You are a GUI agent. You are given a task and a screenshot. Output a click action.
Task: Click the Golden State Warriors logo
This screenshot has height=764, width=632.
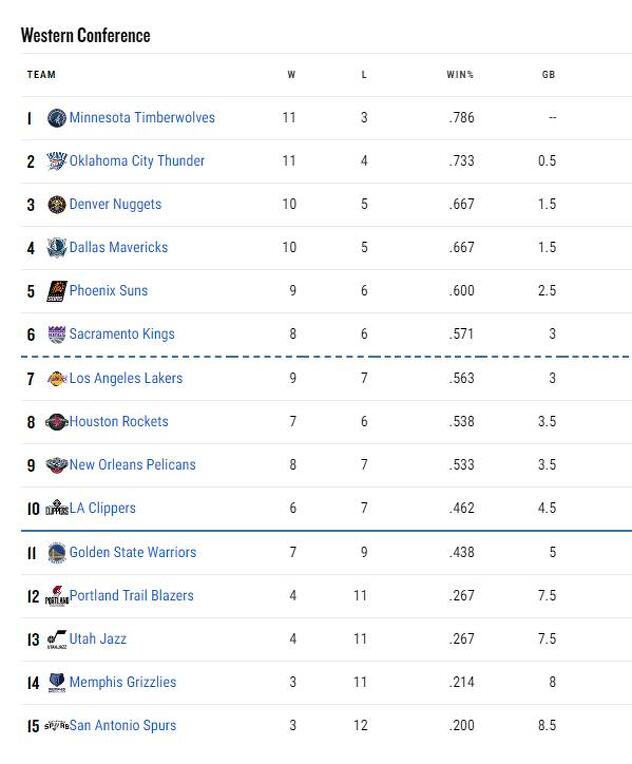[57, 553]
